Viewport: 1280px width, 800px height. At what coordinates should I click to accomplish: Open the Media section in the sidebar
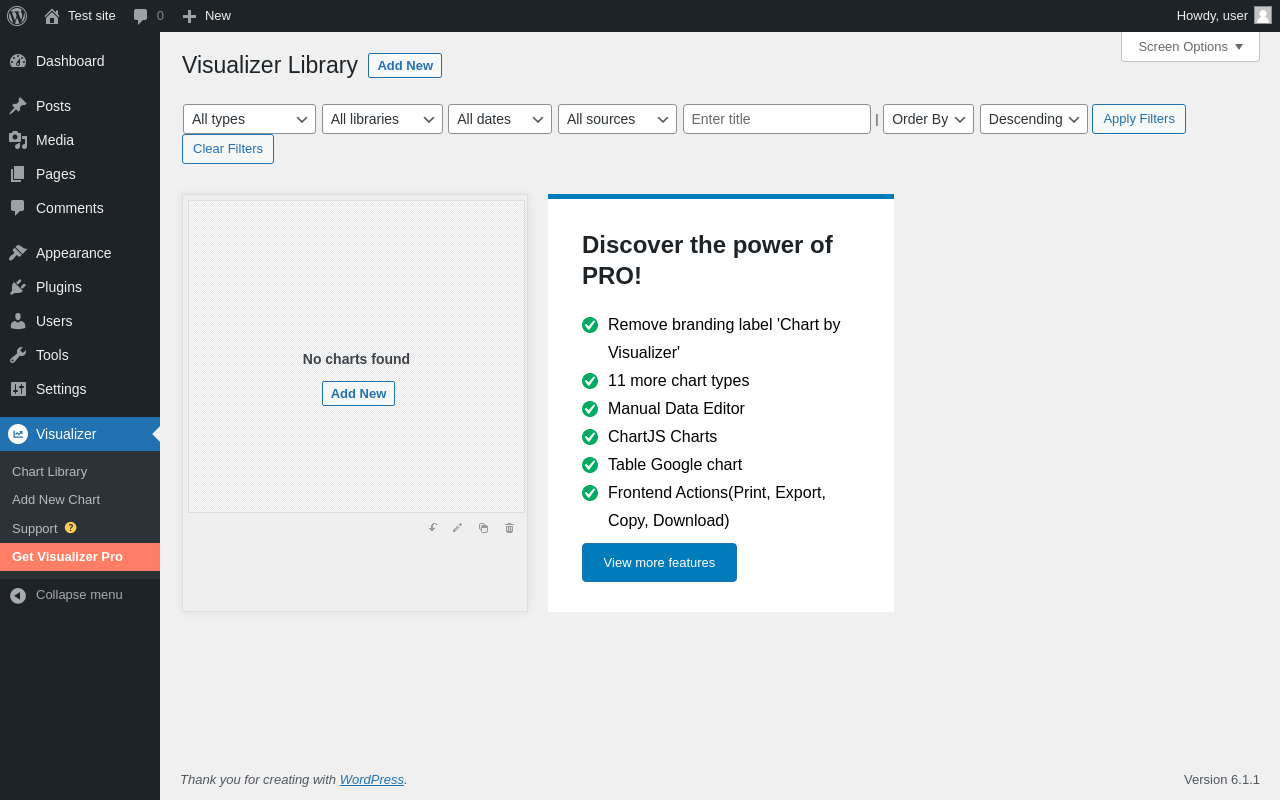(80, 140)
